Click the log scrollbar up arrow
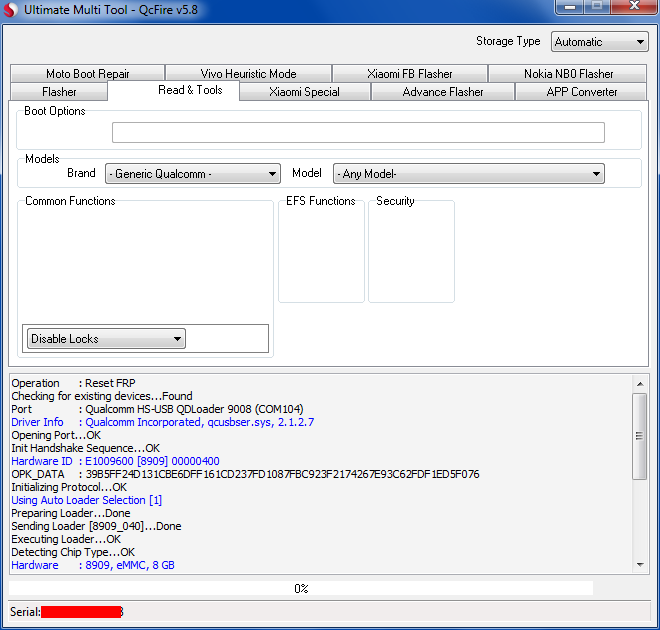This screenshot has height=630, width=660. 640,384
